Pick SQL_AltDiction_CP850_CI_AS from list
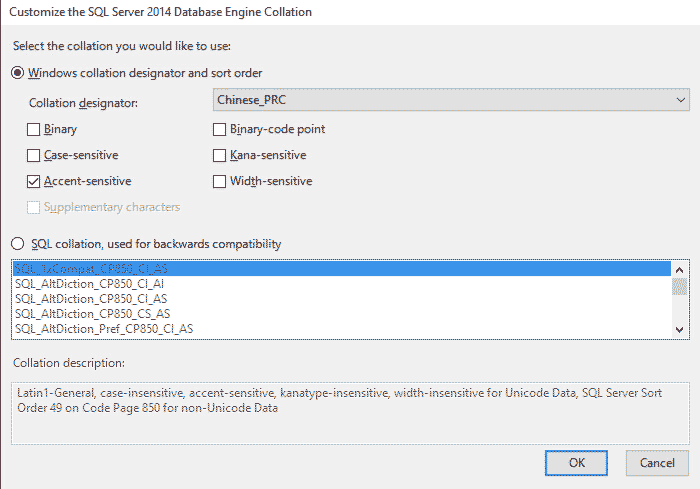700x489 pixels. point(90,299)
